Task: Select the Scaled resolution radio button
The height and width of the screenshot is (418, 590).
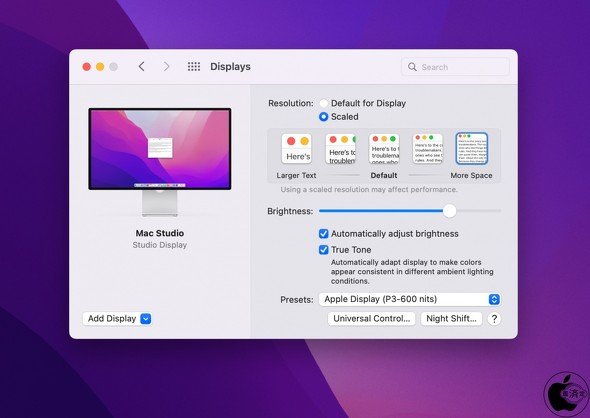Action: click(323, 117)
